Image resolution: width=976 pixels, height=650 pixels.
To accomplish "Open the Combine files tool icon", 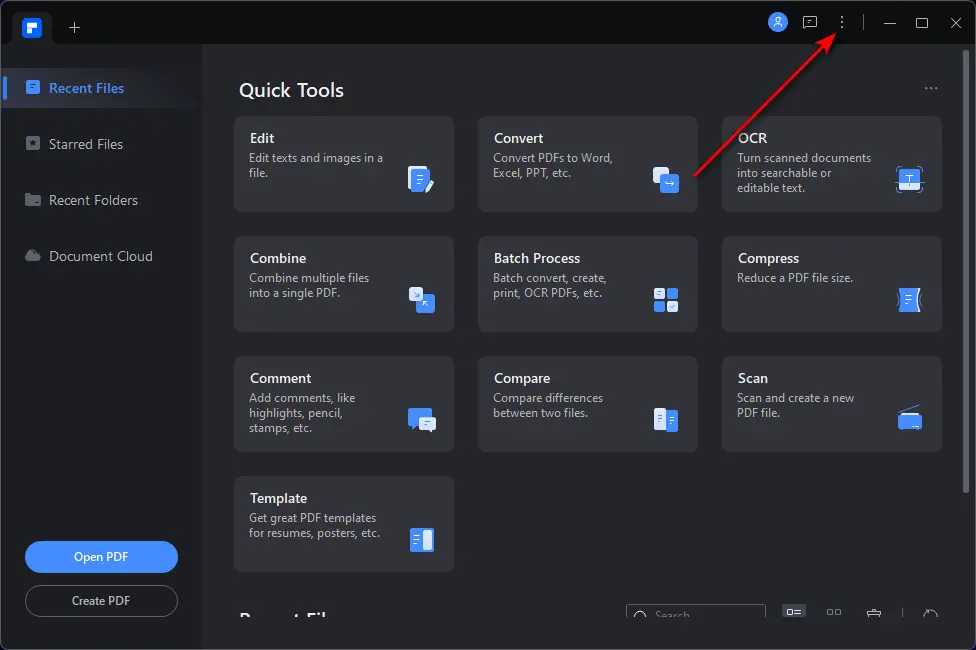I will pos(421,299).
